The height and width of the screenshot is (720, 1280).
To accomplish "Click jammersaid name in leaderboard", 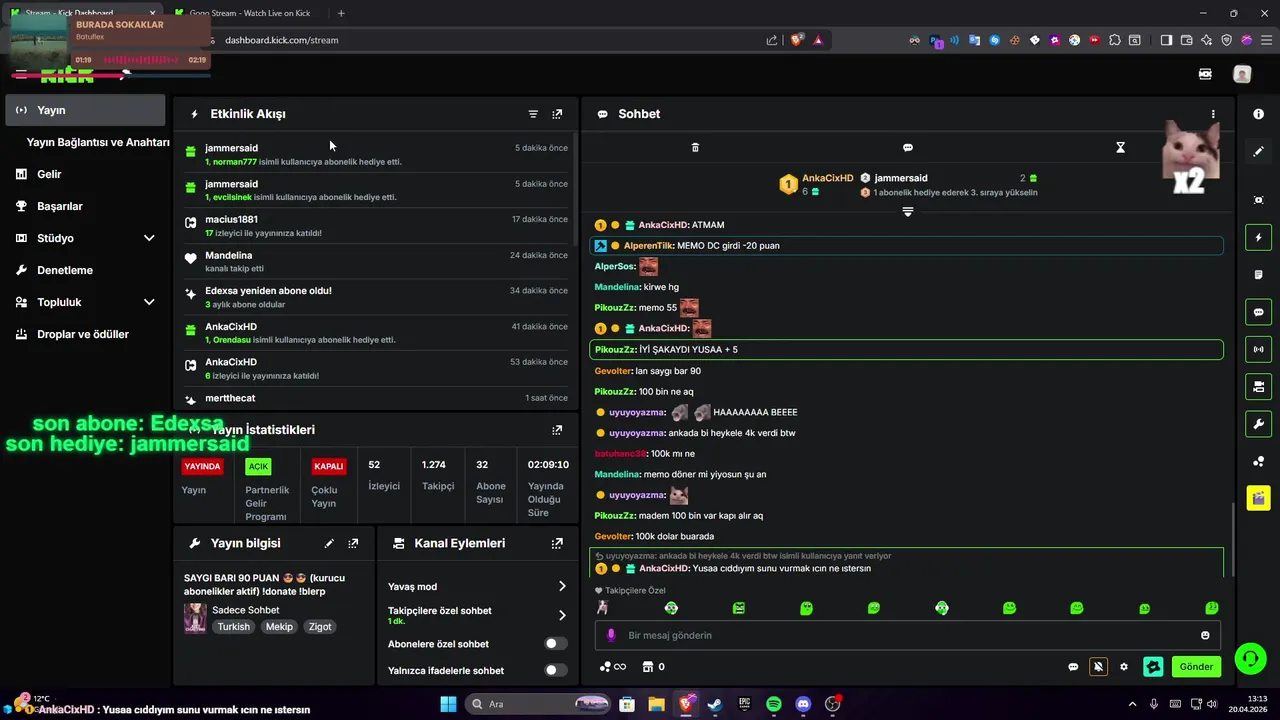I will 901,178.
